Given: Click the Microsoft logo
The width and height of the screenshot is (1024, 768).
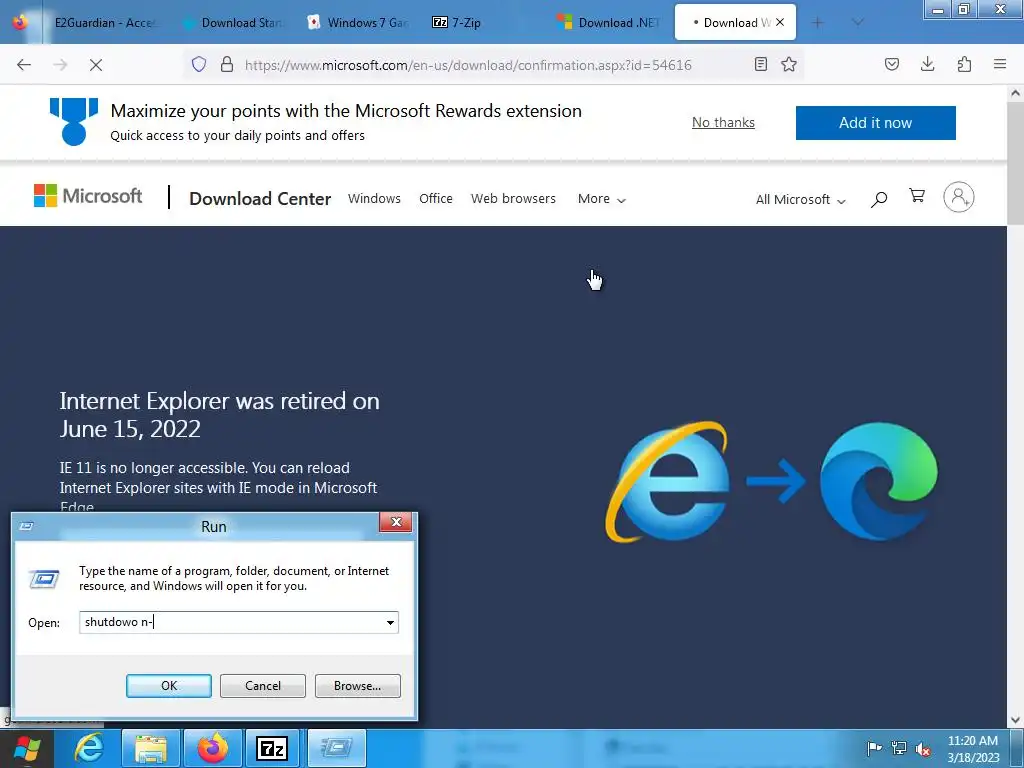Looking at the screenshot, I should [x=88, y=196].
